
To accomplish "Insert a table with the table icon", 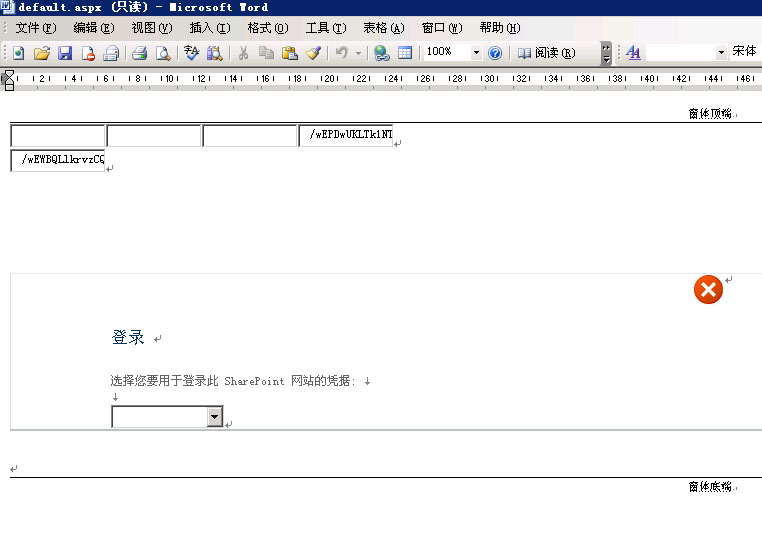I will [x=405, y=52].
